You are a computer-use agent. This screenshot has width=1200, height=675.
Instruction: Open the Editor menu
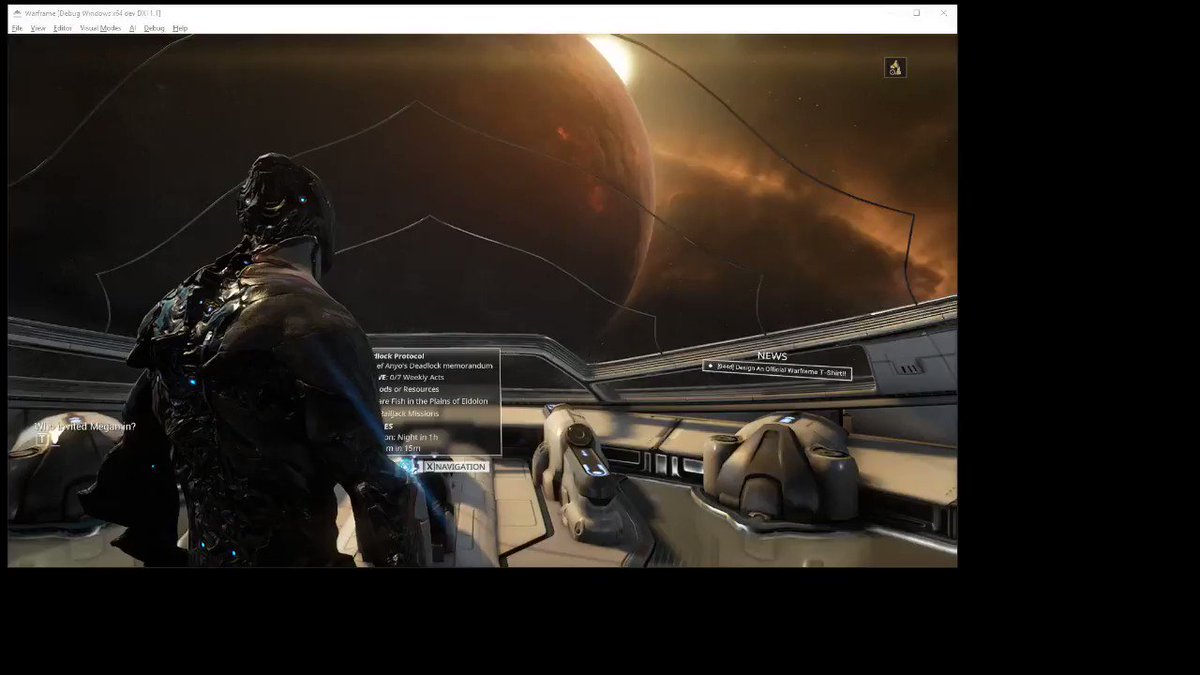(63, 28)
